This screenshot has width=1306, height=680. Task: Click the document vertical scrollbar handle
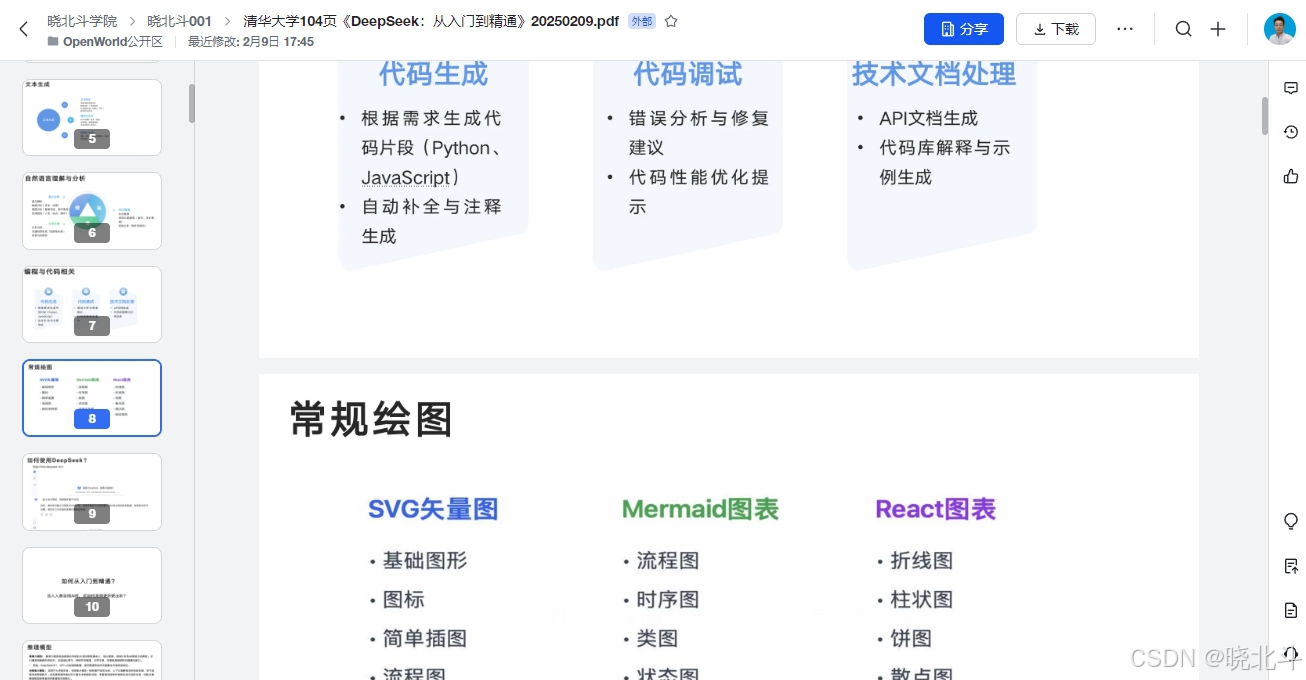(1264, 116)
